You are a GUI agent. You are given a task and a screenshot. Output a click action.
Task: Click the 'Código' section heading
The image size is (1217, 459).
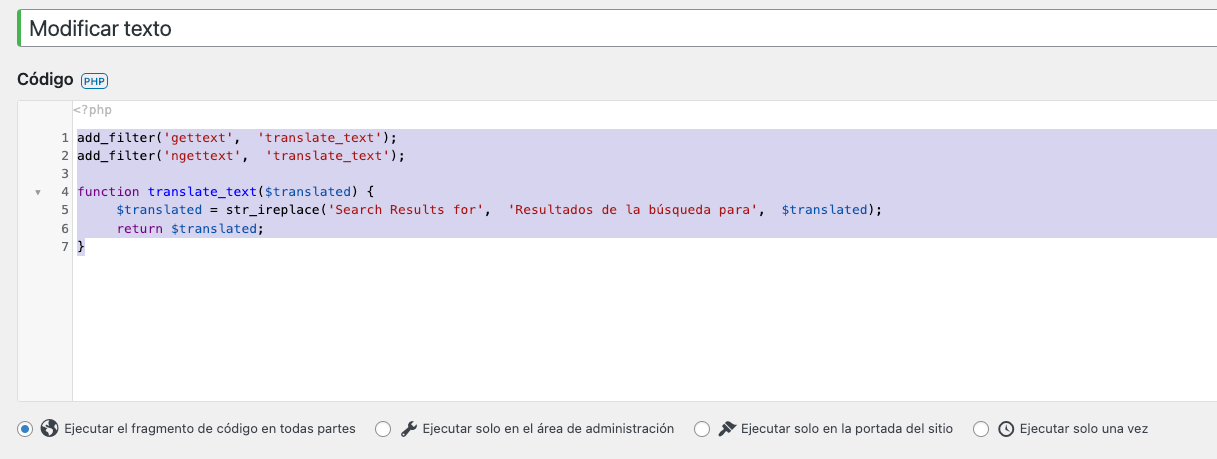tap(45, 80)
